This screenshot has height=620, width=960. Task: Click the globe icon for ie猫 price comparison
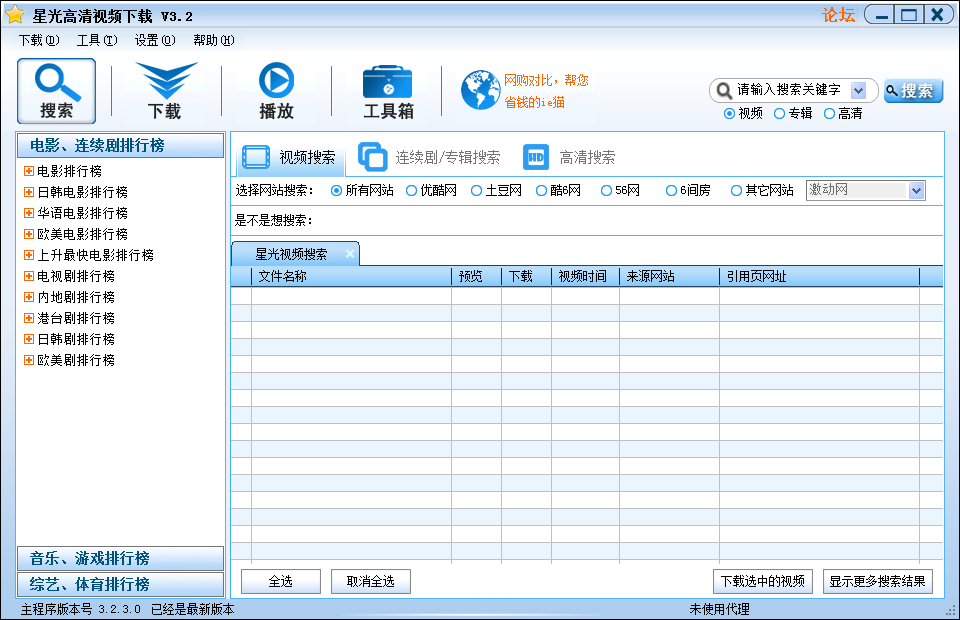tap(479, 89)
